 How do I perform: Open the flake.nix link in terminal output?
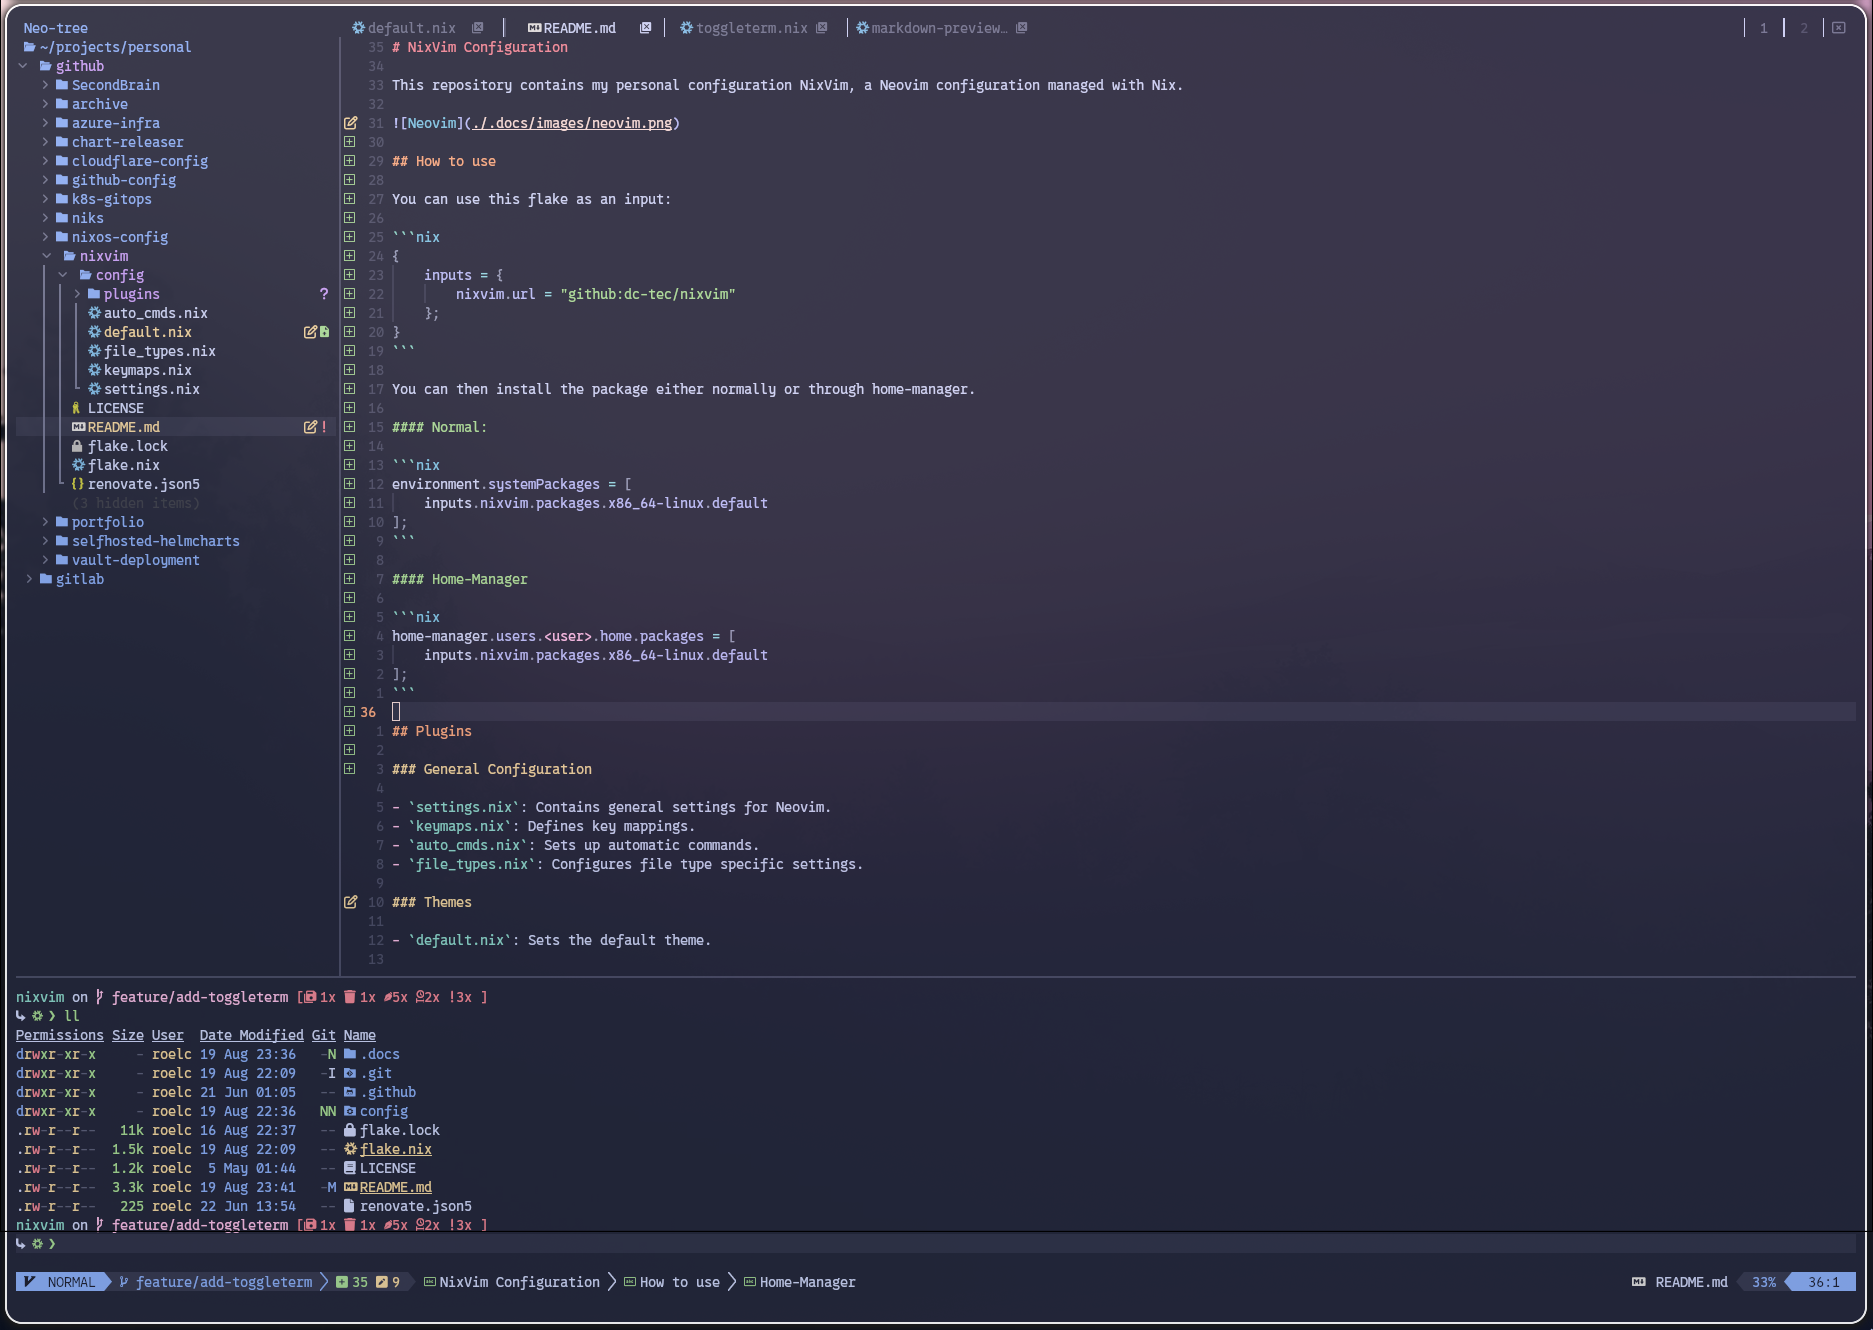(x=395, y=1149)
